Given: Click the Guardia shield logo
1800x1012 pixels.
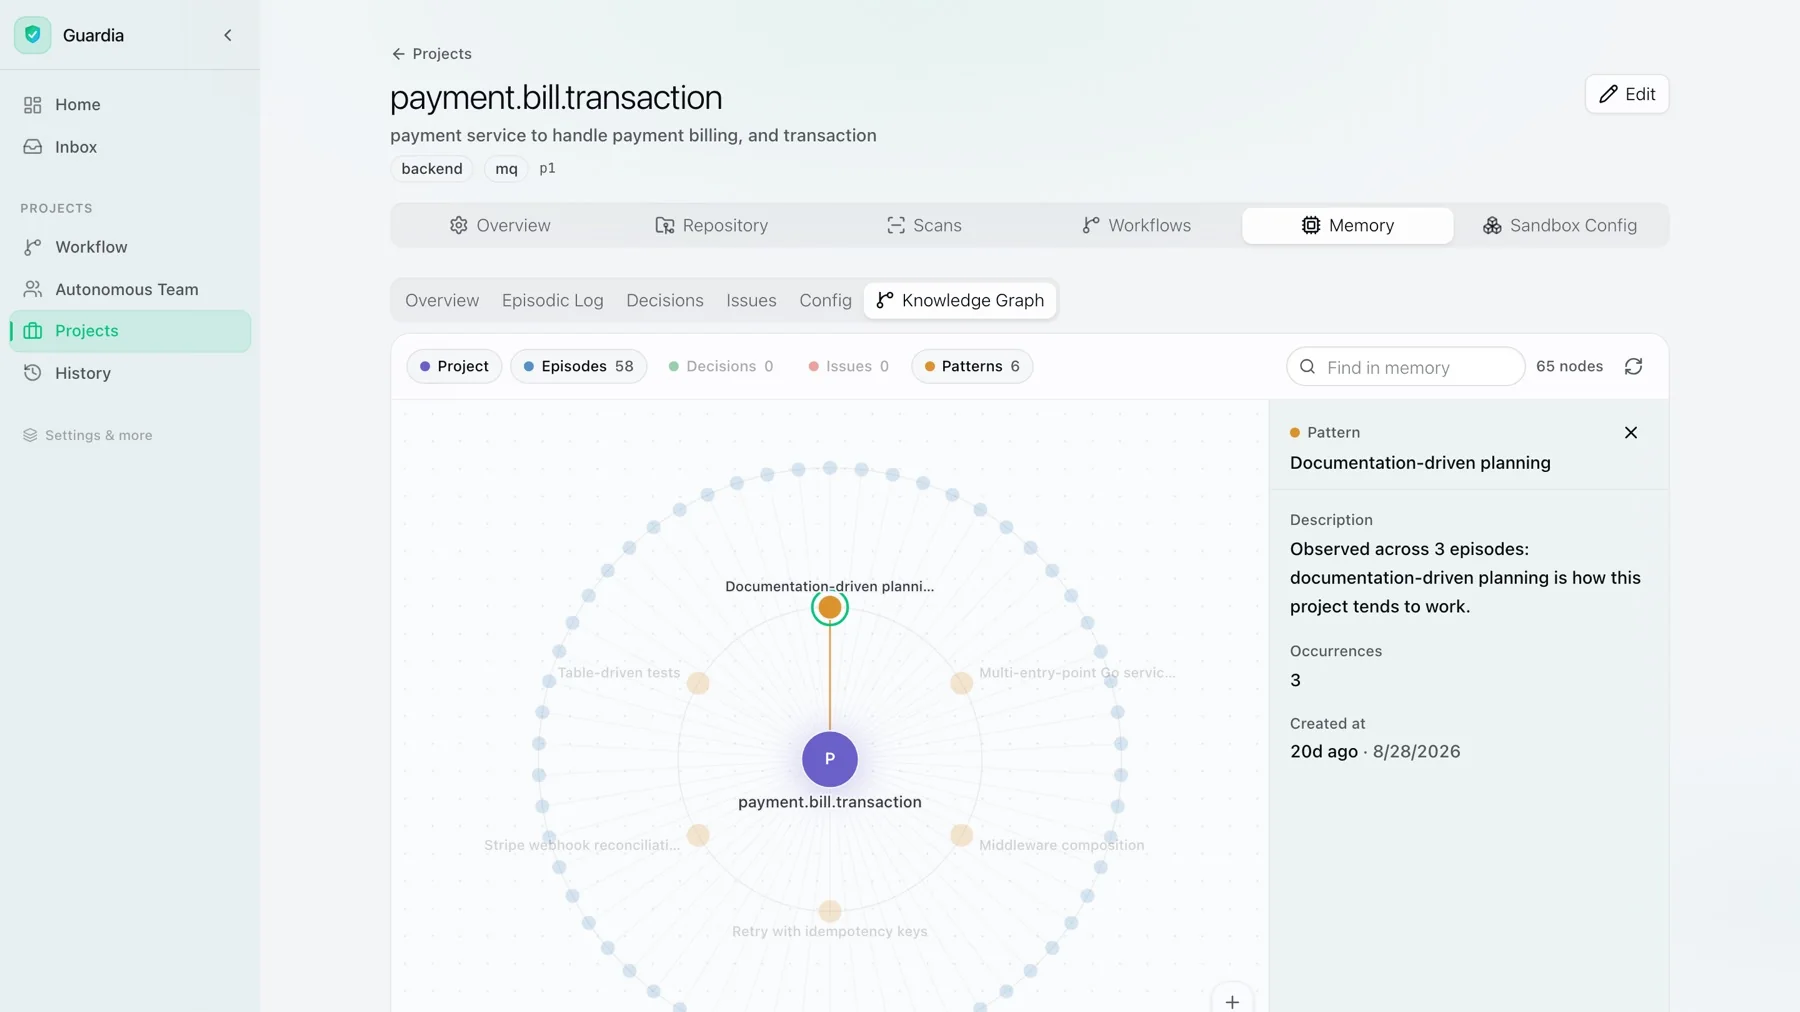Looking at the screenshot, I should [x=32, y=35].
